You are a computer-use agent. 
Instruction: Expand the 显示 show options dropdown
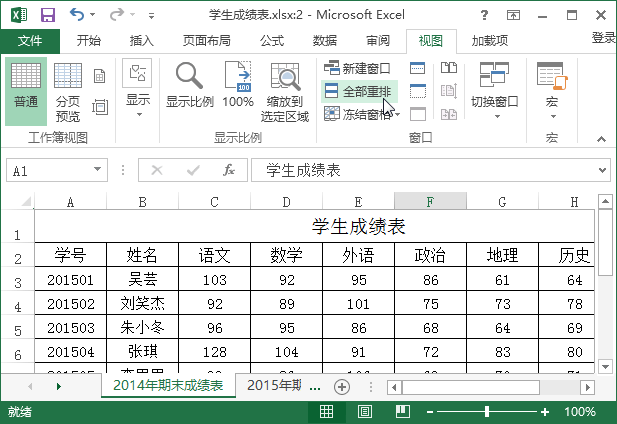pyautogui.click(x=138, y=88)
